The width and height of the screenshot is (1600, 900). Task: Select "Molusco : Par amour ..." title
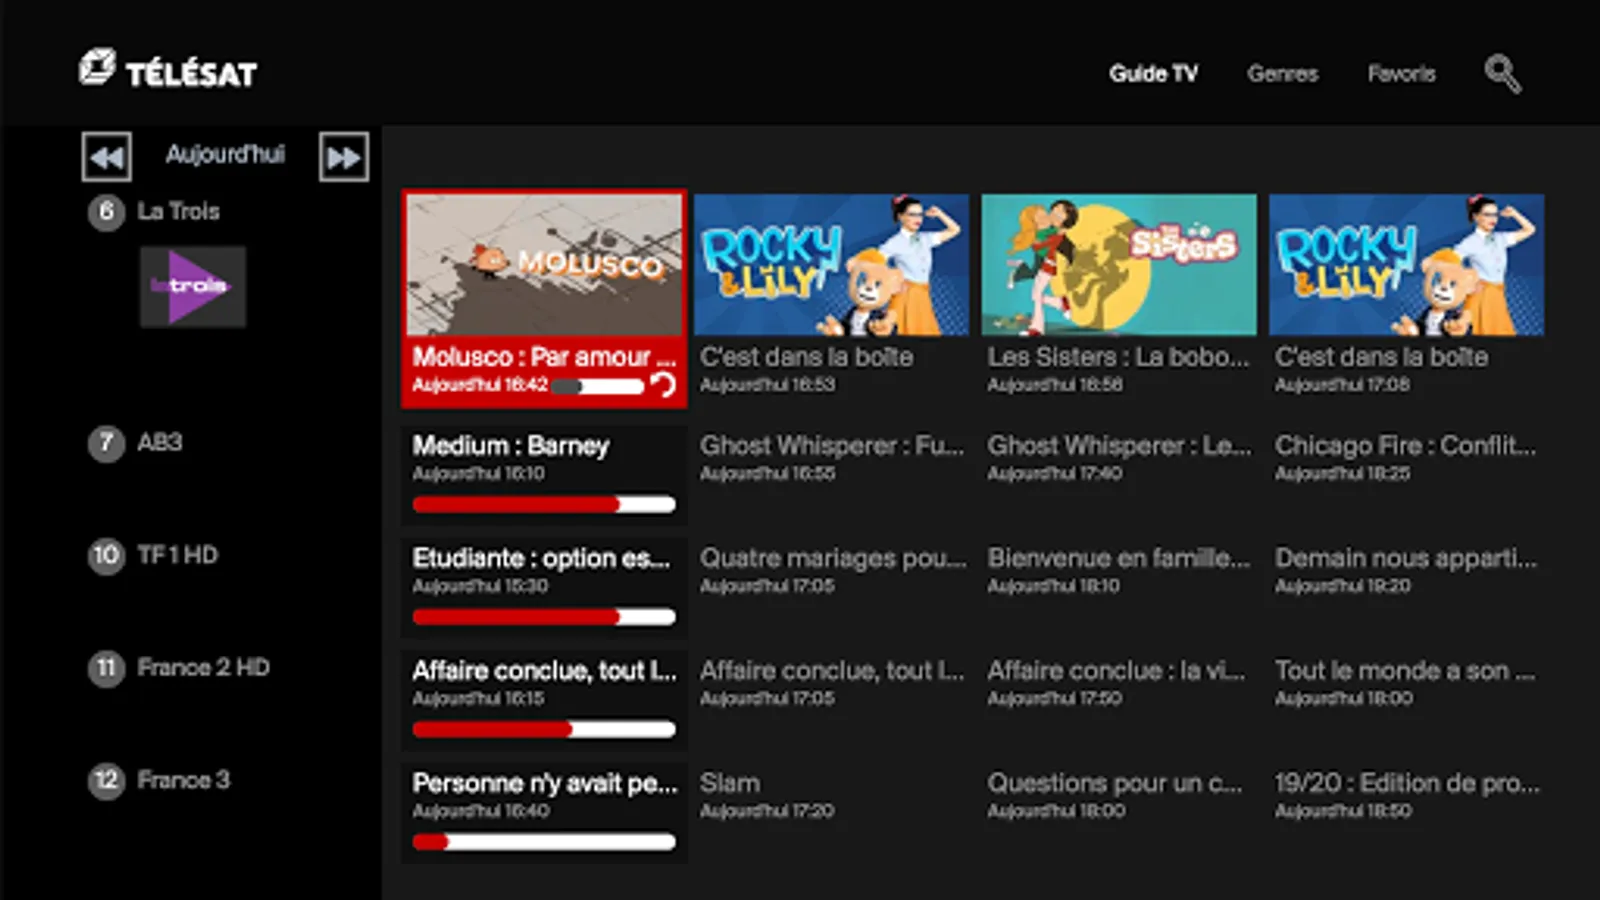point(544,357)
